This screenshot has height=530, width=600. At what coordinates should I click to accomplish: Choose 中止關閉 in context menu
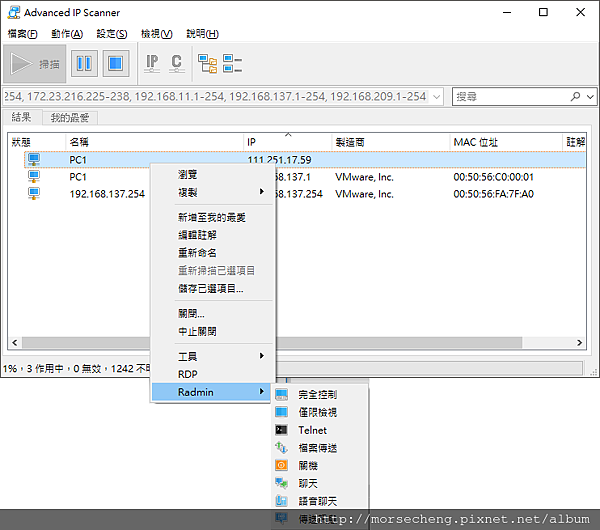click(x=213, y=331)
